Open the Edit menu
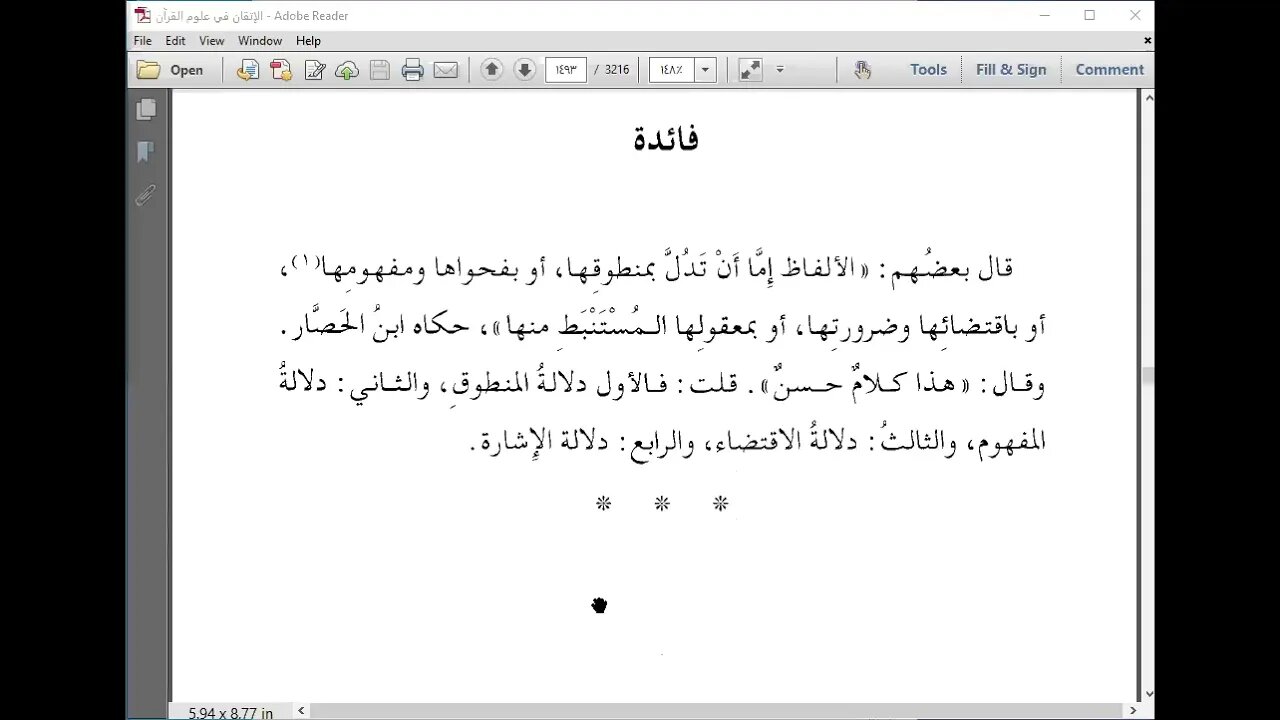The image size is (1280, 720). coord(176,41)
